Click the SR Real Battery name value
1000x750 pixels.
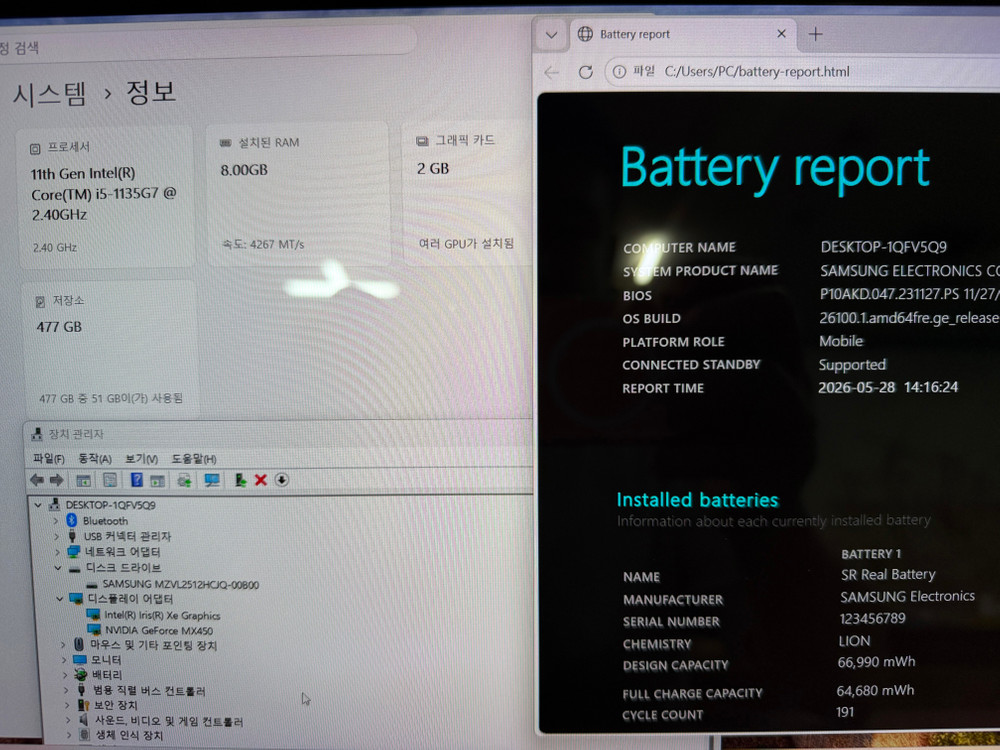(888, 575)
